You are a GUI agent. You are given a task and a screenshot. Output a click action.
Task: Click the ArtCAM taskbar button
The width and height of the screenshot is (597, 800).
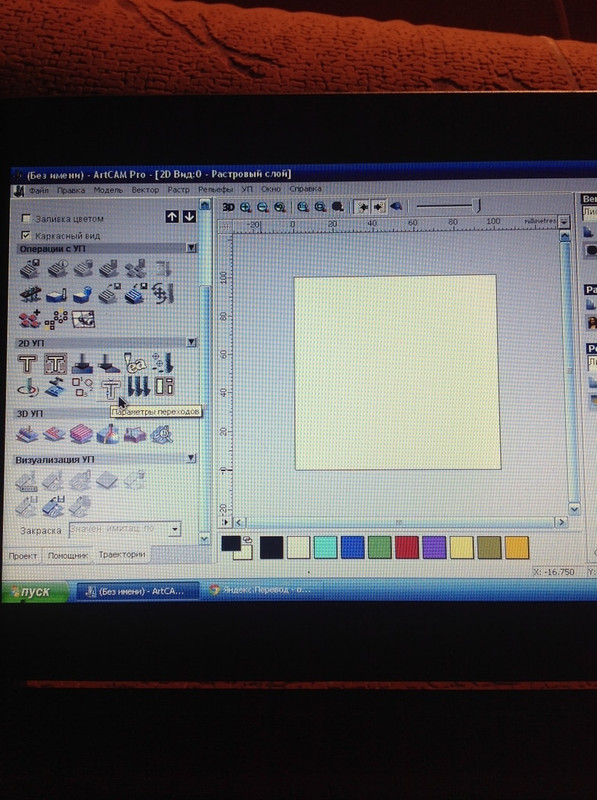coord(137,591)
